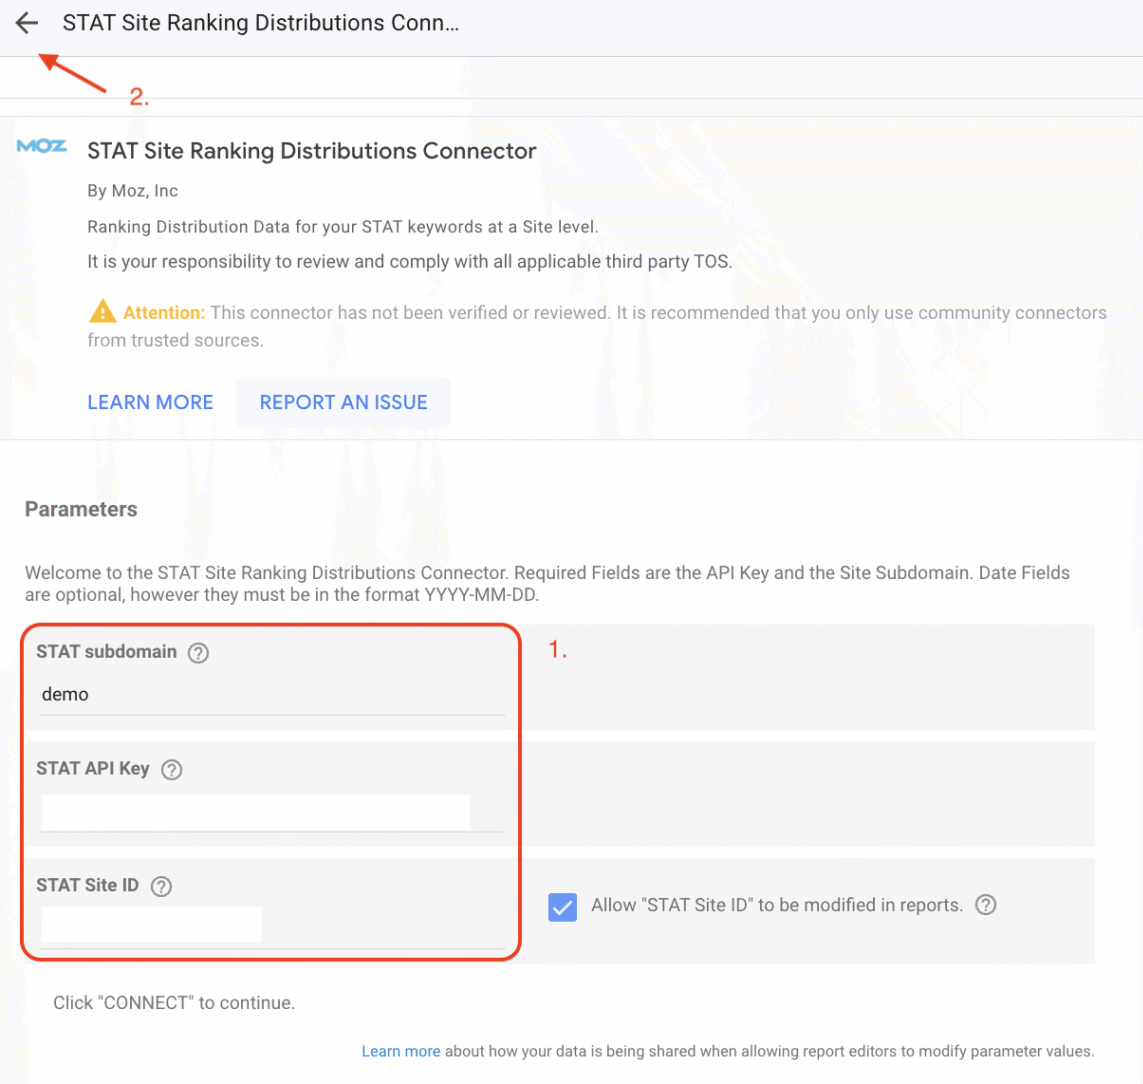Viewport: 1143px width, 1084px height.
Task: Click the Allow "STAT Site ID" checkbox label text
Action: 776,905
